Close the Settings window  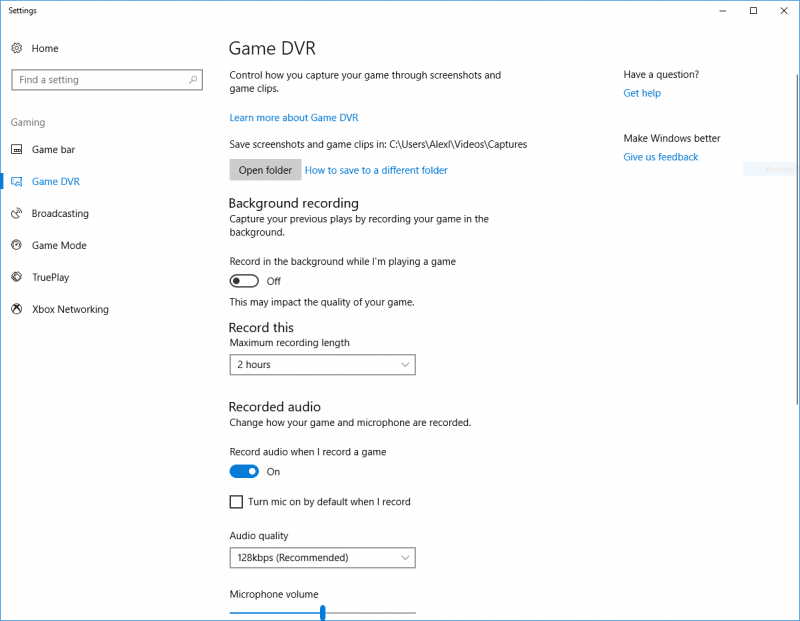pos(784,11)
